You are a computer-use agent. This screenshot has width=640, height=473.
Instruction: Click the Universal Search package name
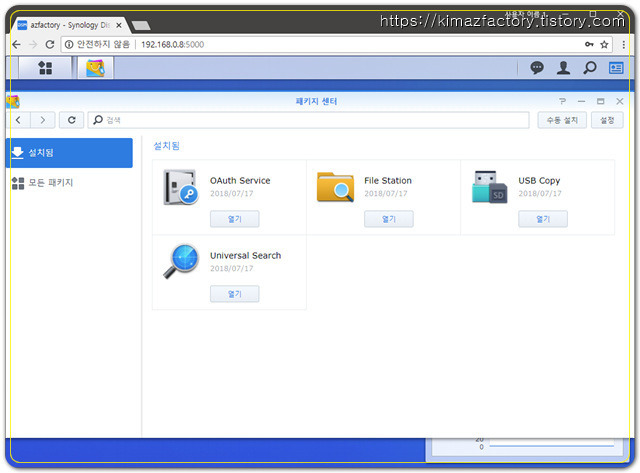point(245,255)
